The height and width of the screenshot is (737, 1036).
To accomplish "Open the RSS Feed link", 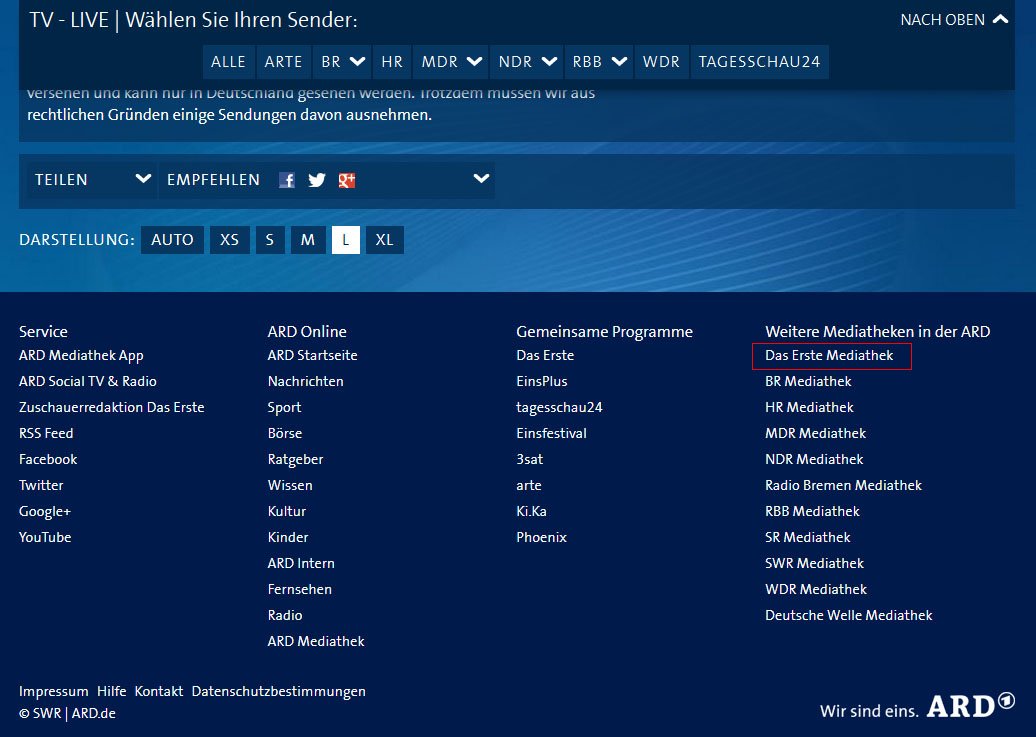I will click(x=46, y=434).
